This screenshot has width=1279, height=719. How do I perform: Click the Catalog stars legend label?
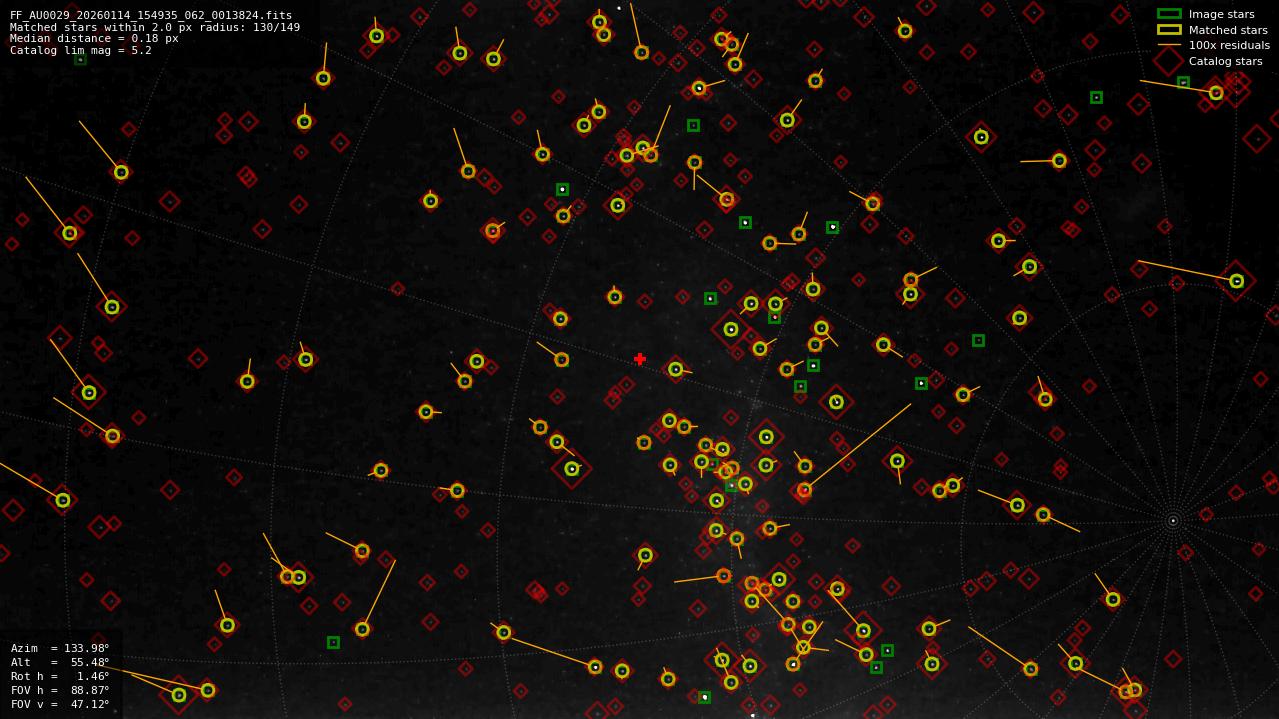pyautogui.click(x=1225, y=61)
